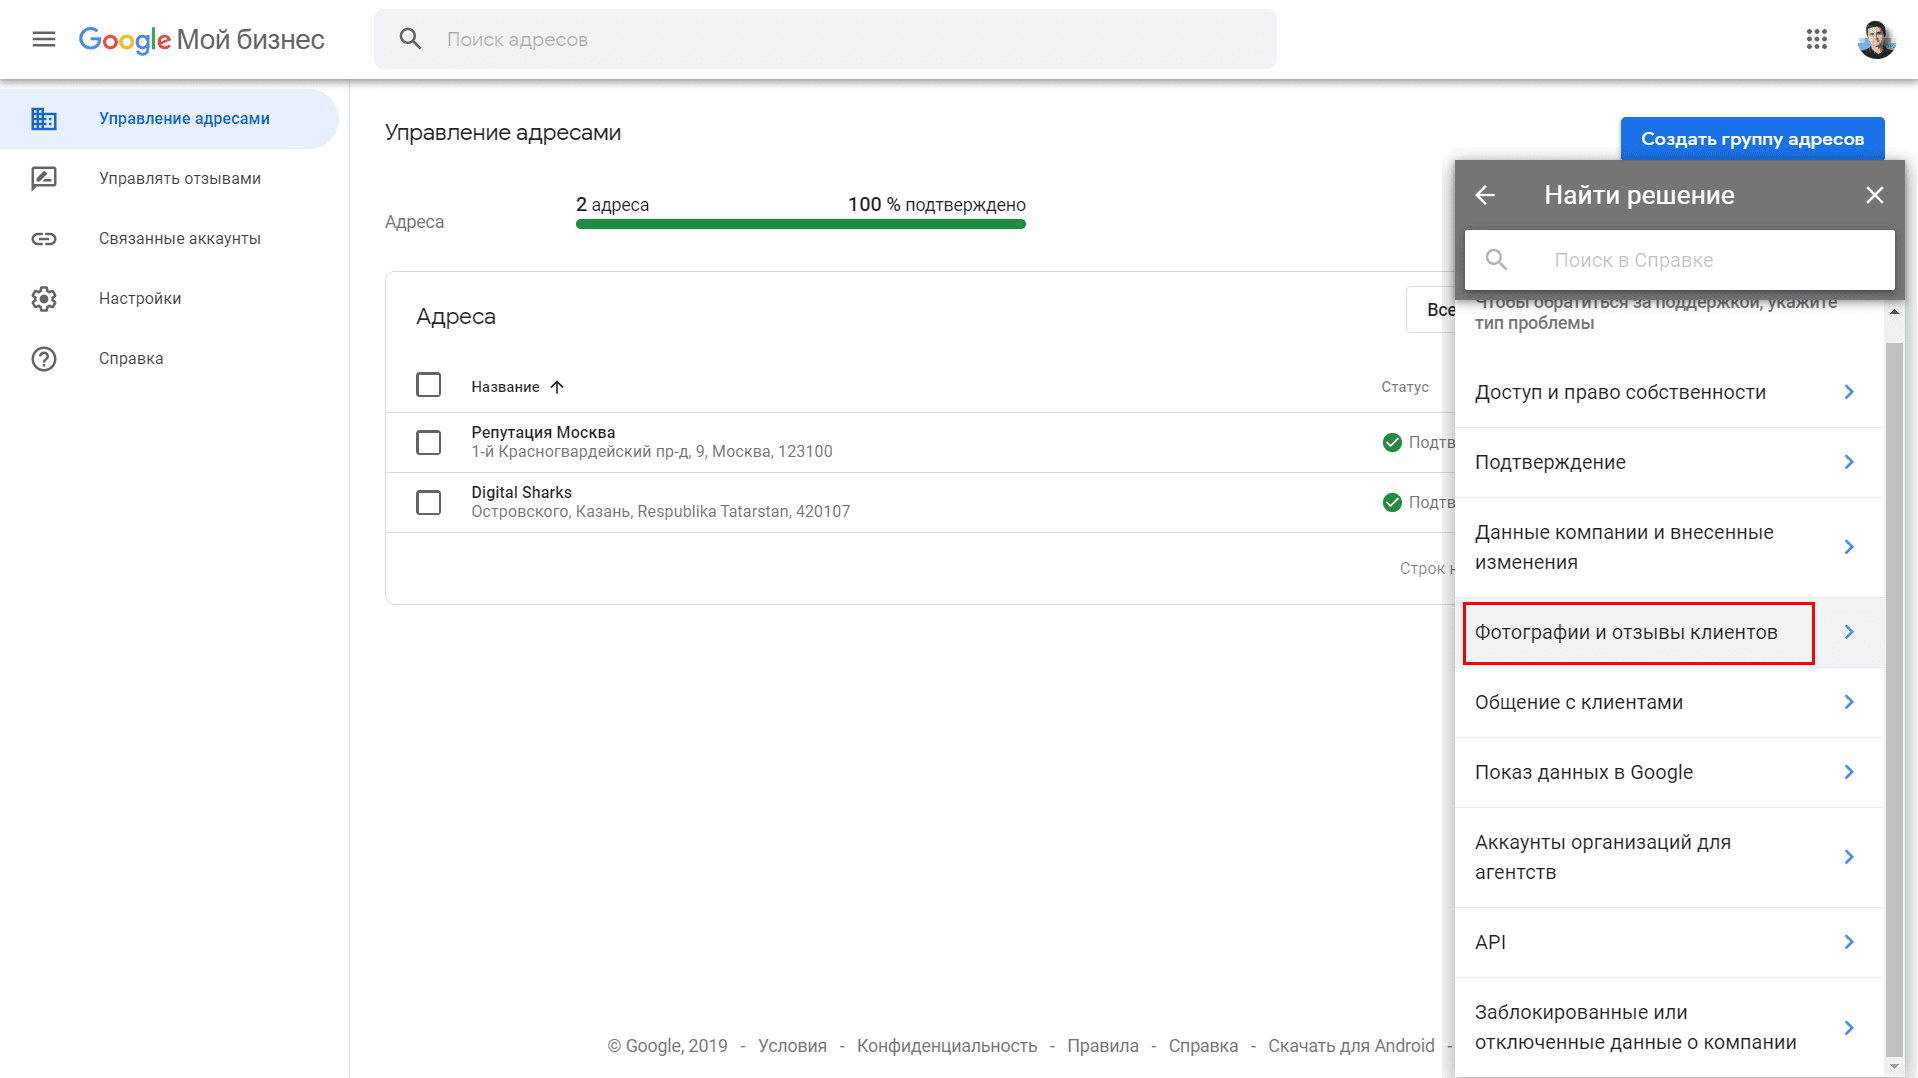Expand Фотографии и отзывы клиентов chevron
Screen dimensions: 1918x1078
[1849, 632]
